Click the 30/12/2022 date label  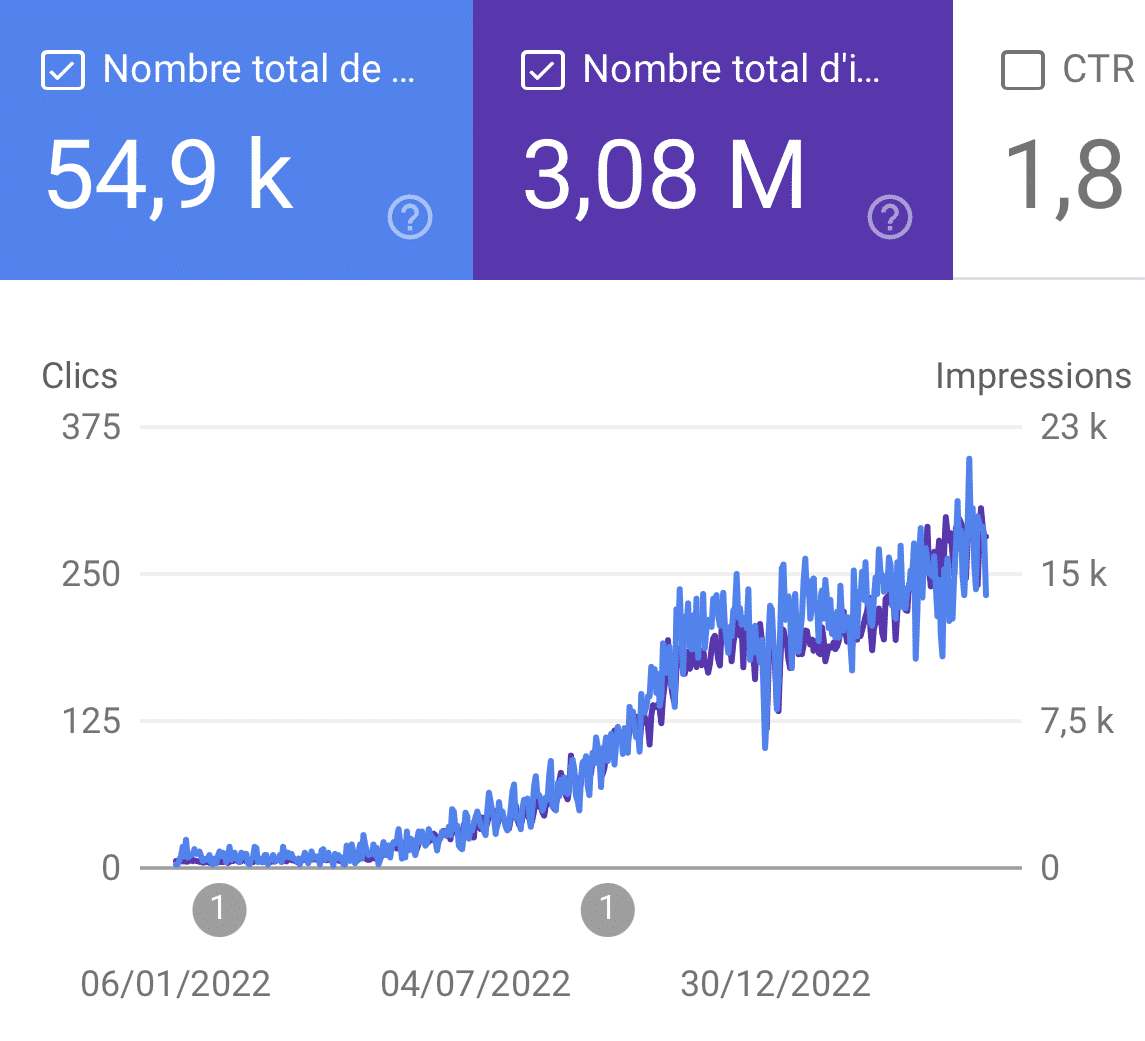point(776,984)
